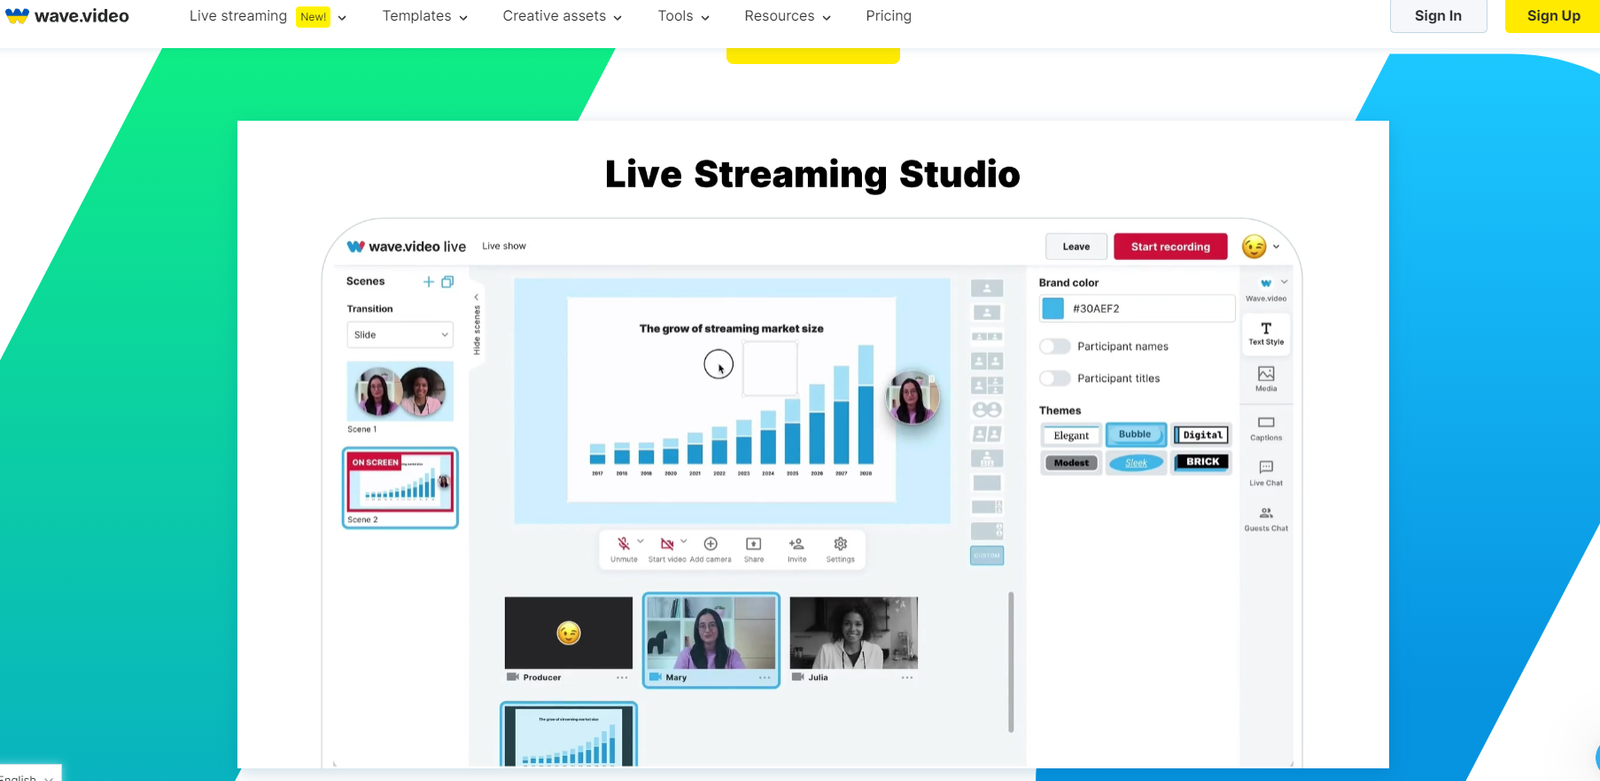Click the Add camera icon

click(x=710, y=544)
